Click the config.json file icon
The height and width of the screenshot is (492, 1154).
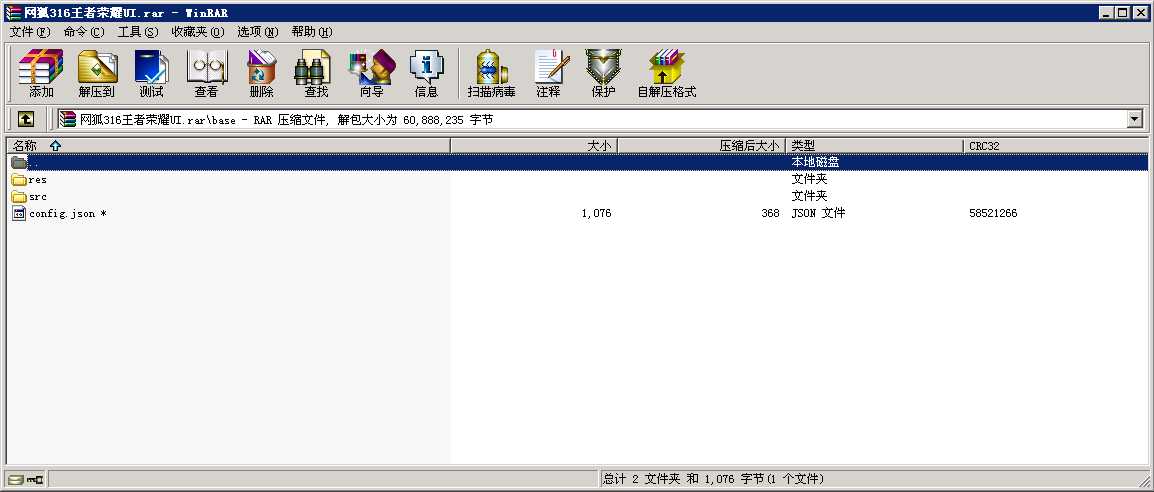click(x=19, y=213)
